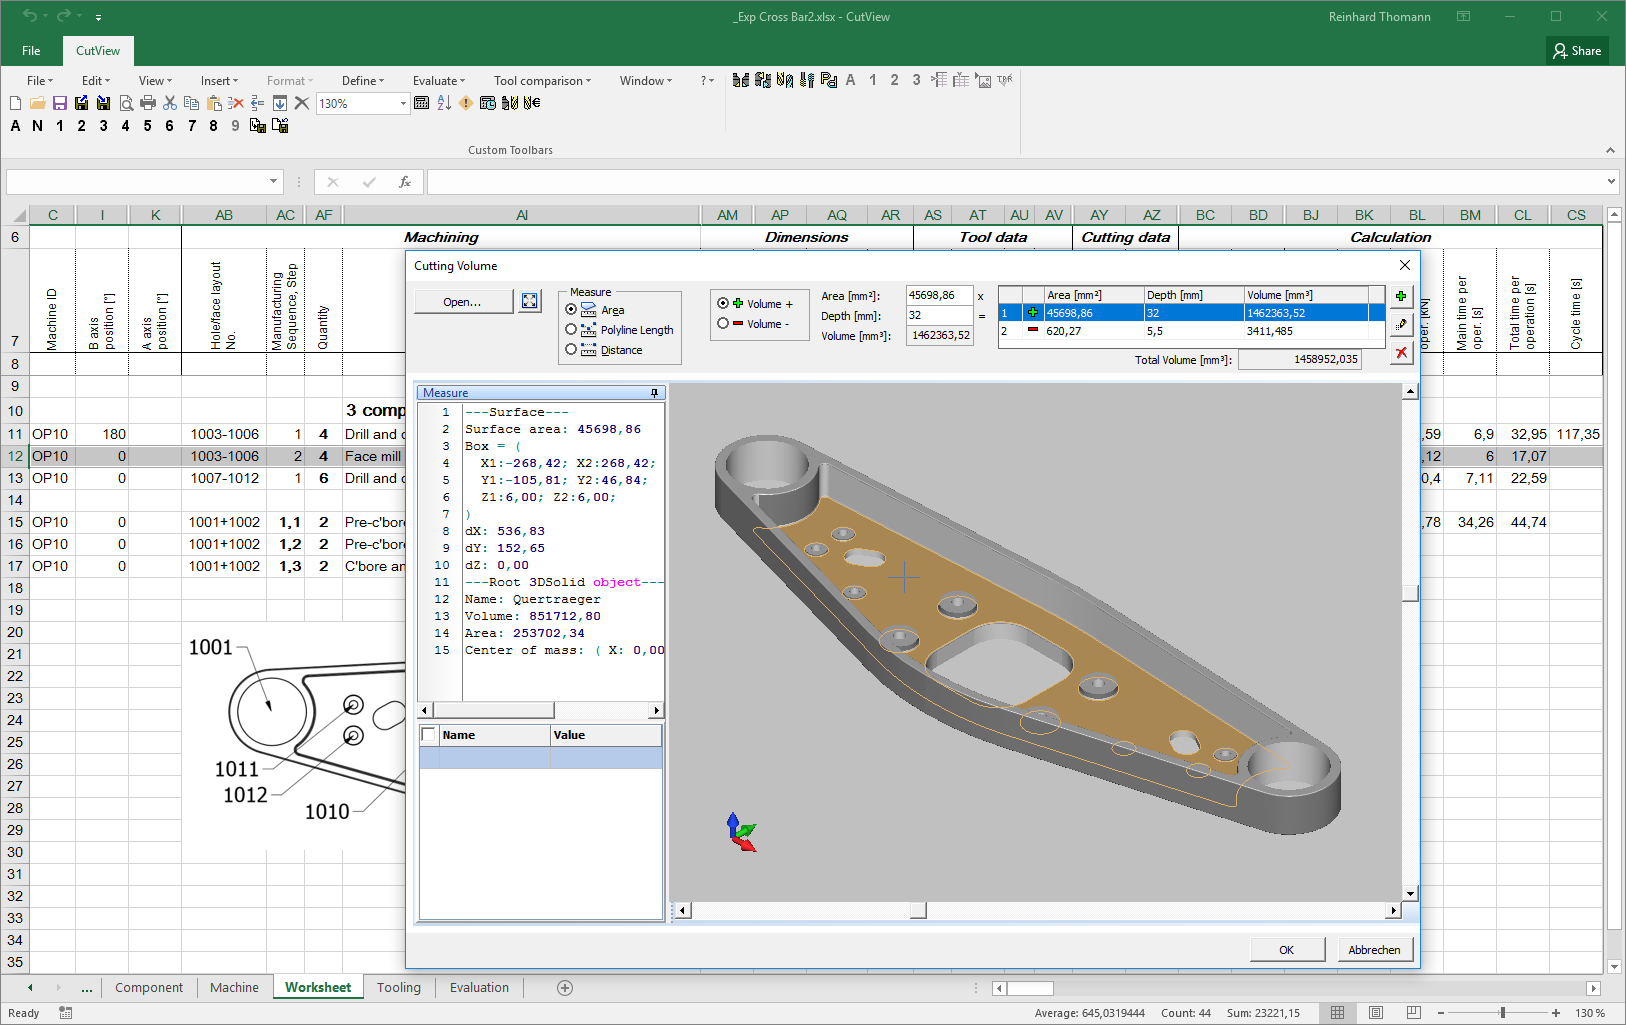Pin the Measure panel with pushpin icon
Screen dimensions: 1626x1025
pos(655,393)
